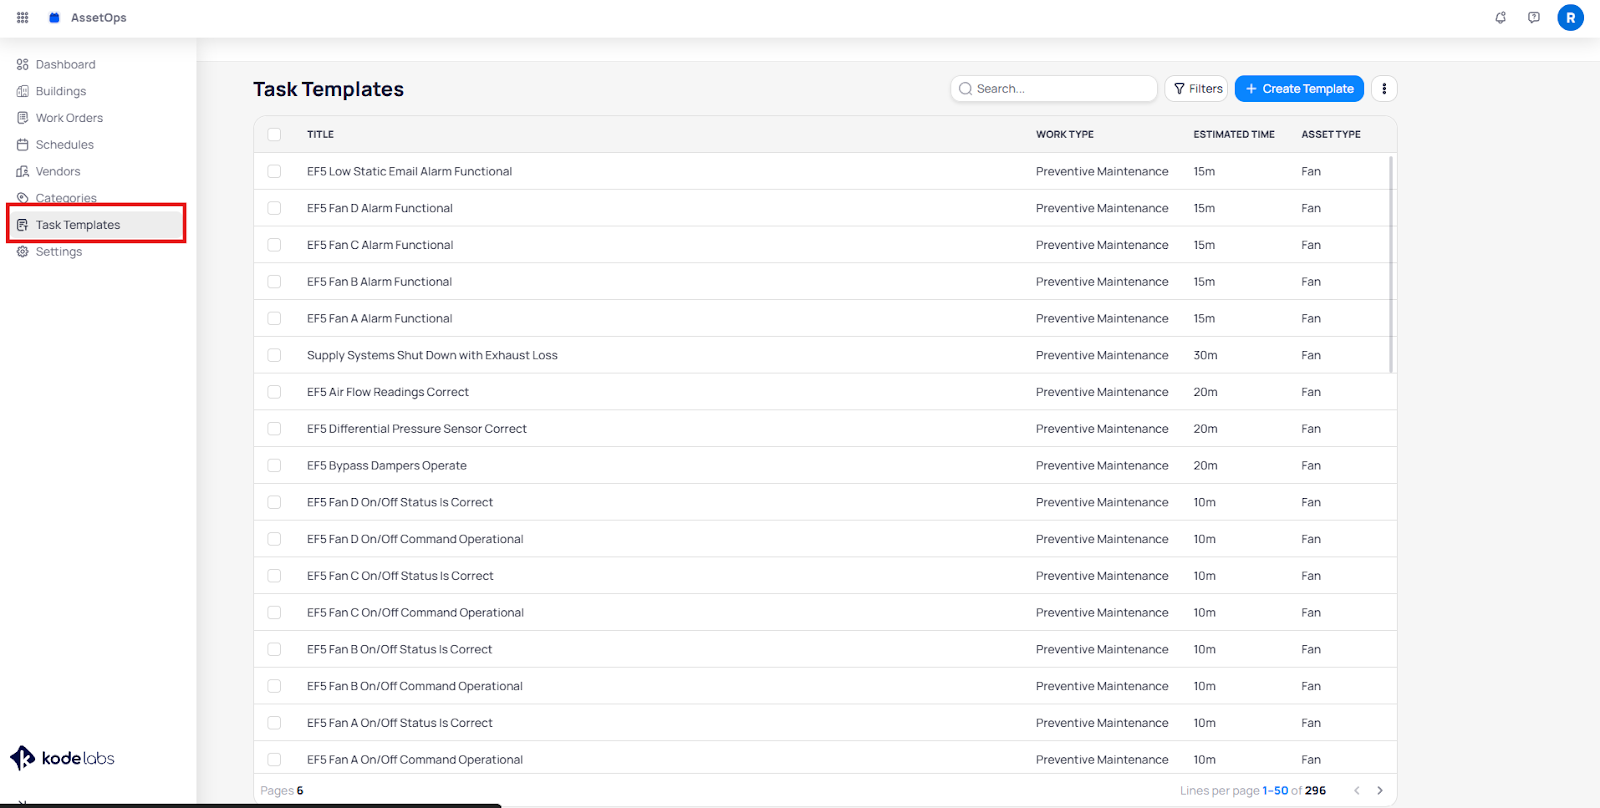Open Work Orders in the sidebar
The image size is (1600, 808).
point(69,118)
